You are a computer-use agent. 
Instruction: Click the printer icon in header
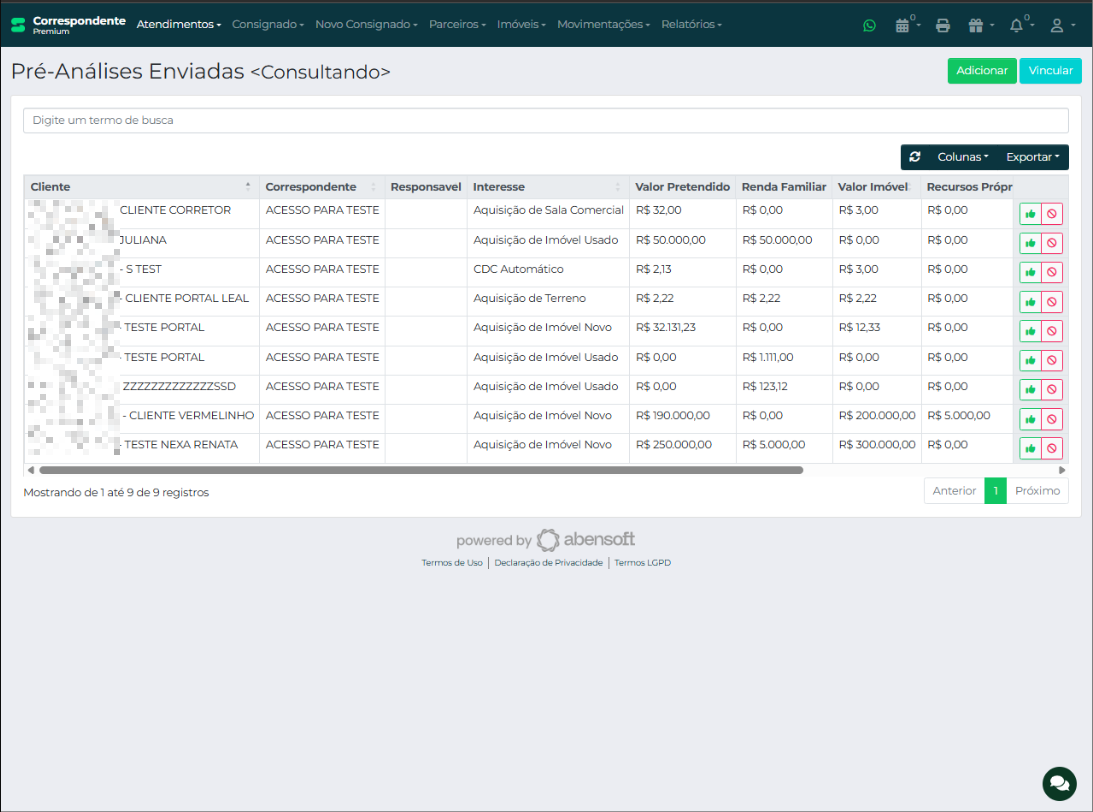pyautogui.click(x=942, y=25)
